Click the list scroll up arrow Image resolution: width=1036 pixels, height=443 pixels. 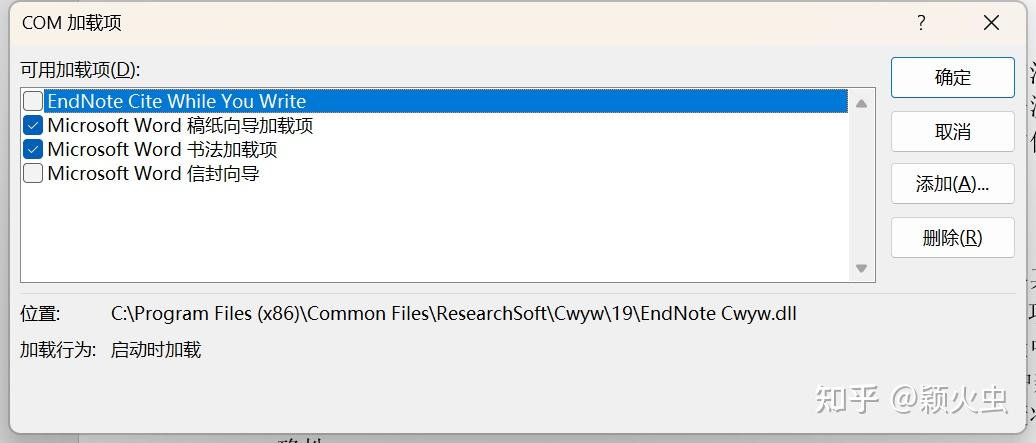coord(861,103)
